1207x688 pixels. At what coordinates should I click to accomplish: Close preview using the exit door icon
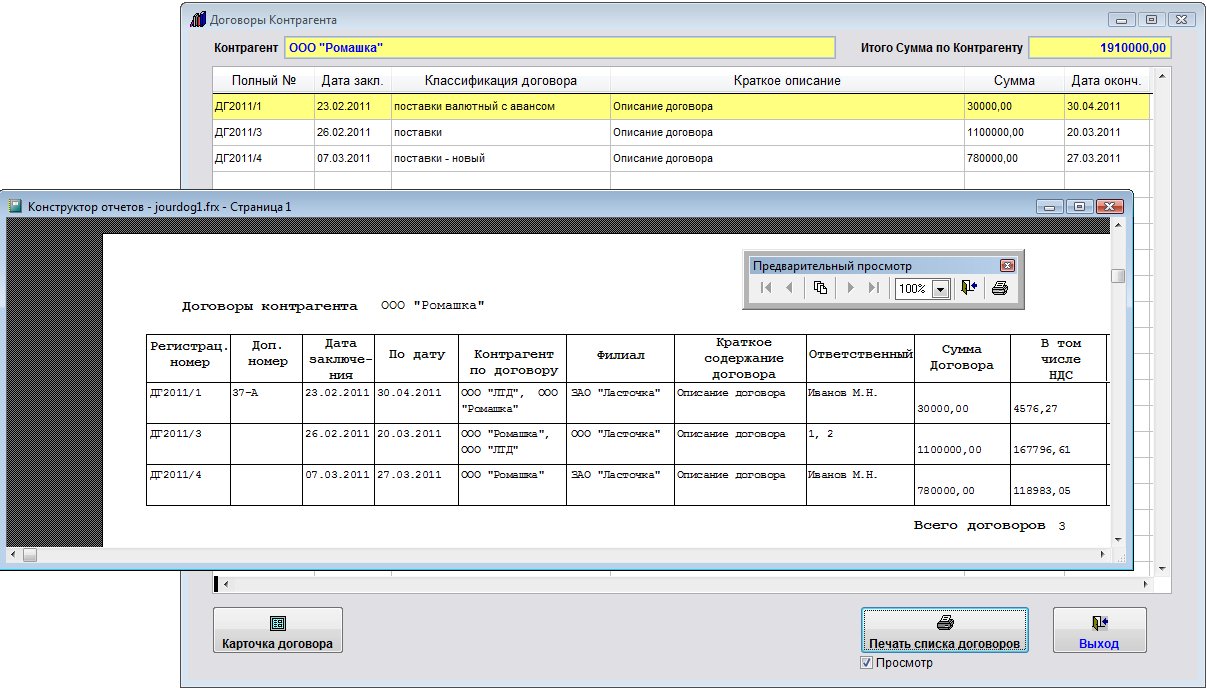(968, 288)
